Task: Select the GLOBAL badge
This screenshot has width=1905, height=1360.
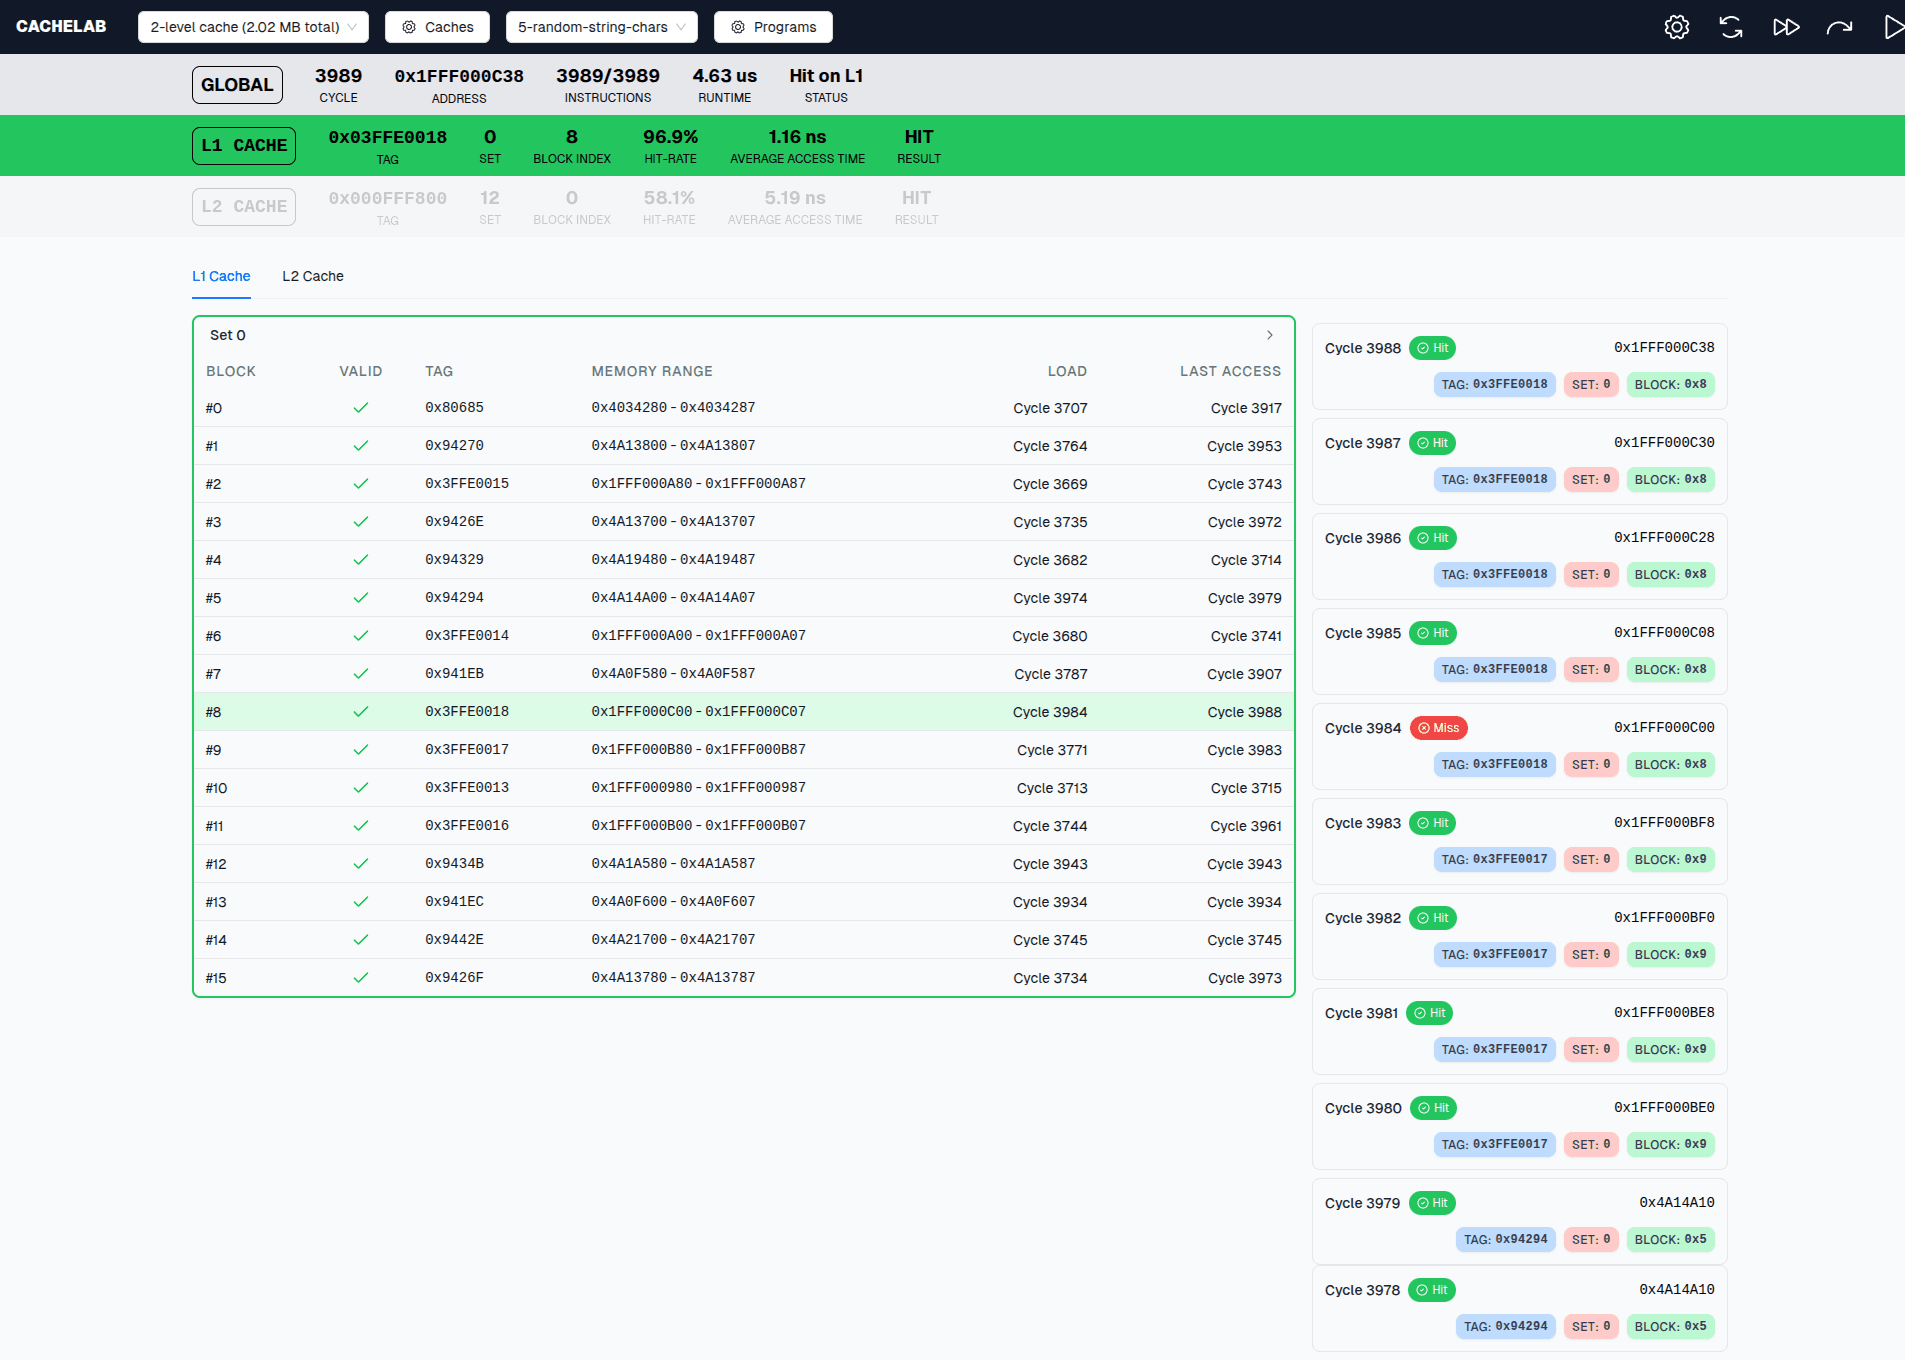Action: pos(237,85)
